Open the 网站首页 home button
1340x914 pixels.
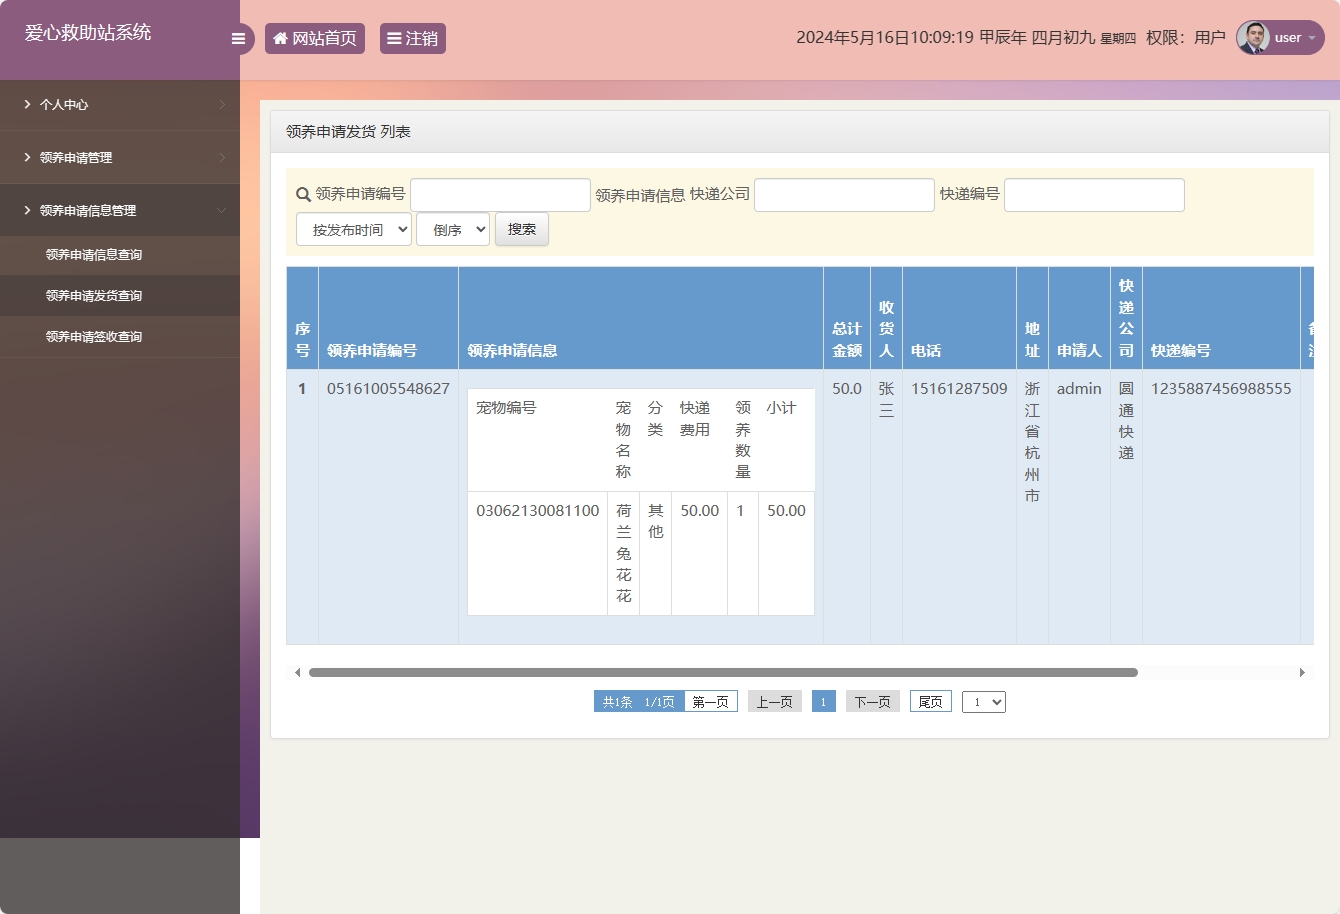pos(315,39)
